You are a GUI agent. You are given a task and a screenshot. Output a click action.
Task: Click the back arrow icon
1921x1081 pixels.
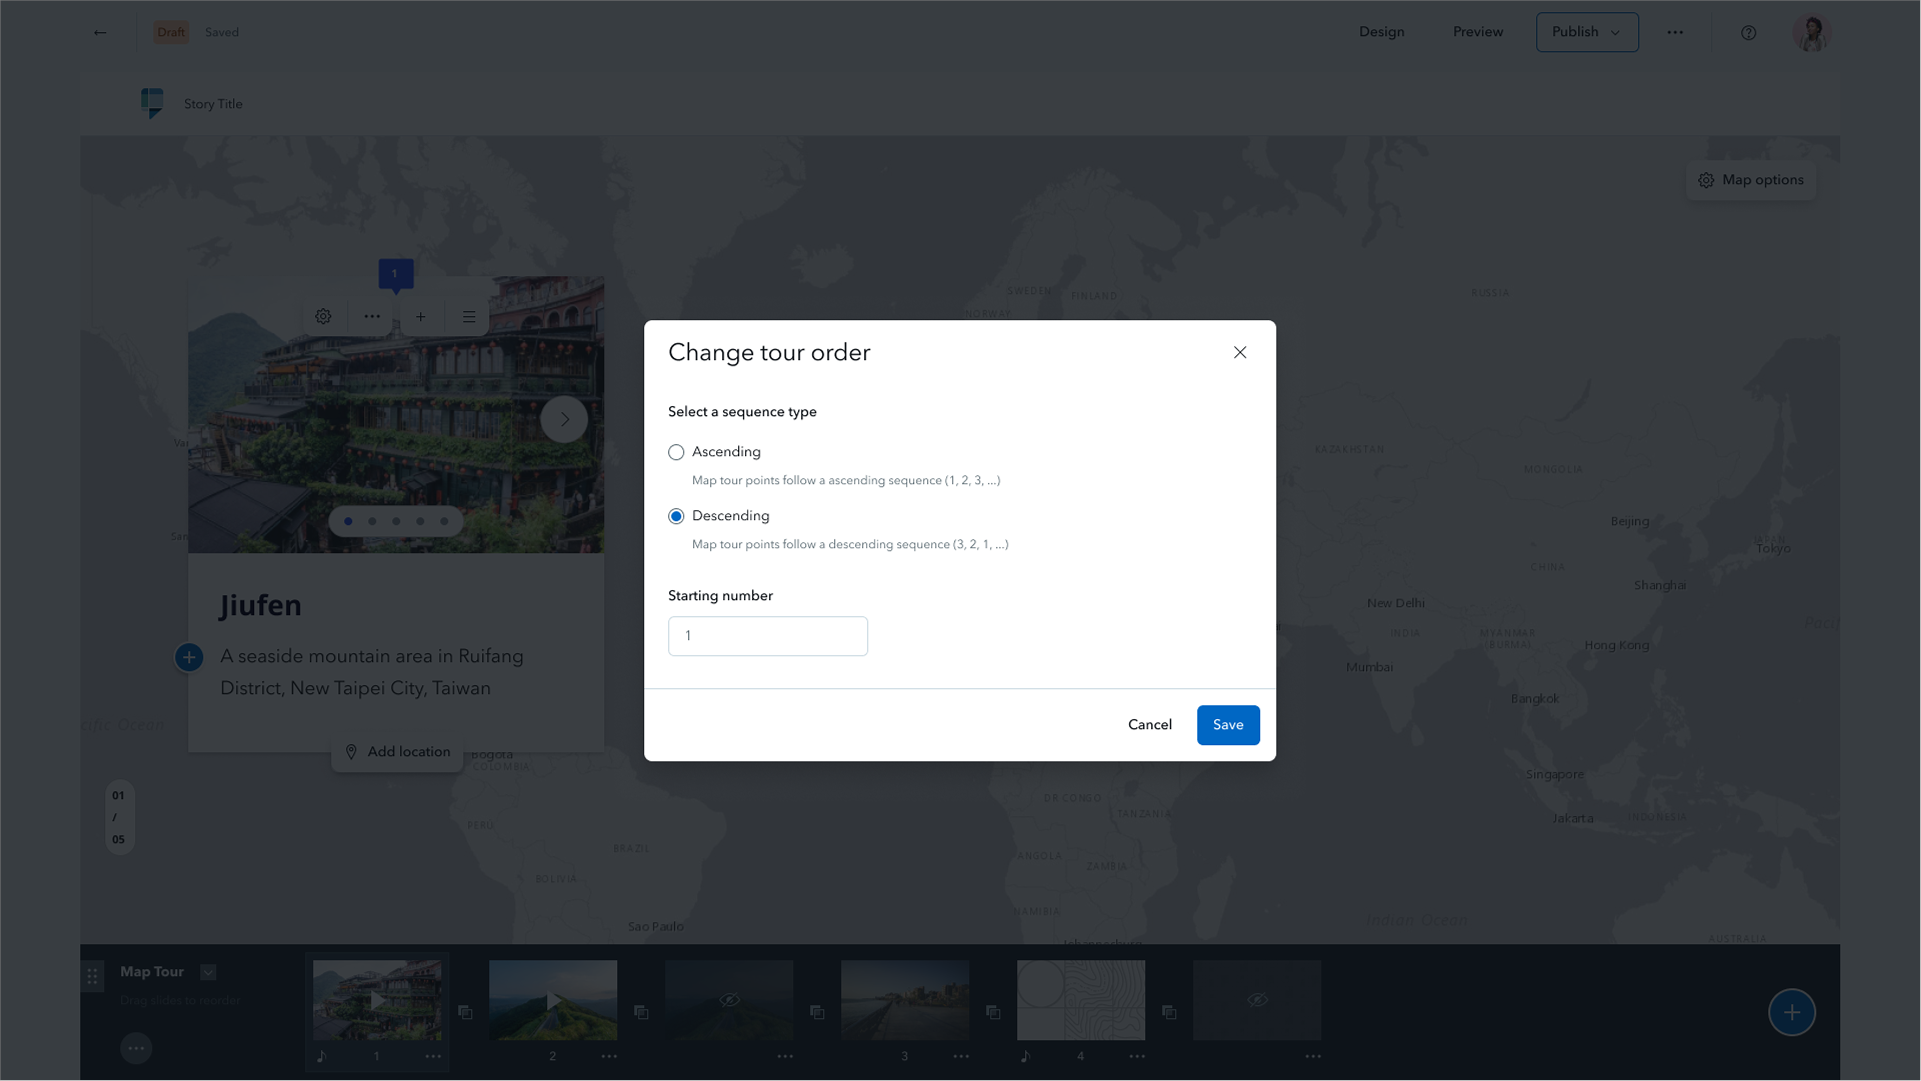(100, 32)
